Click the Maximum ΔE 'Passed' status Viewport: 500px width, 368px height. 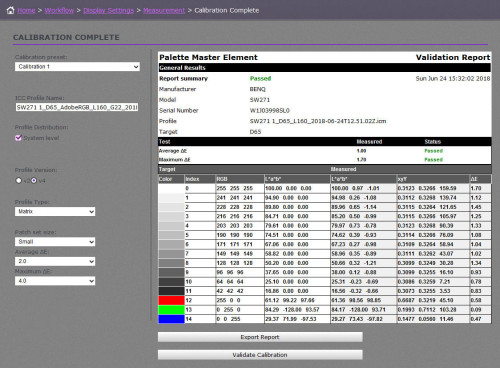433,159
